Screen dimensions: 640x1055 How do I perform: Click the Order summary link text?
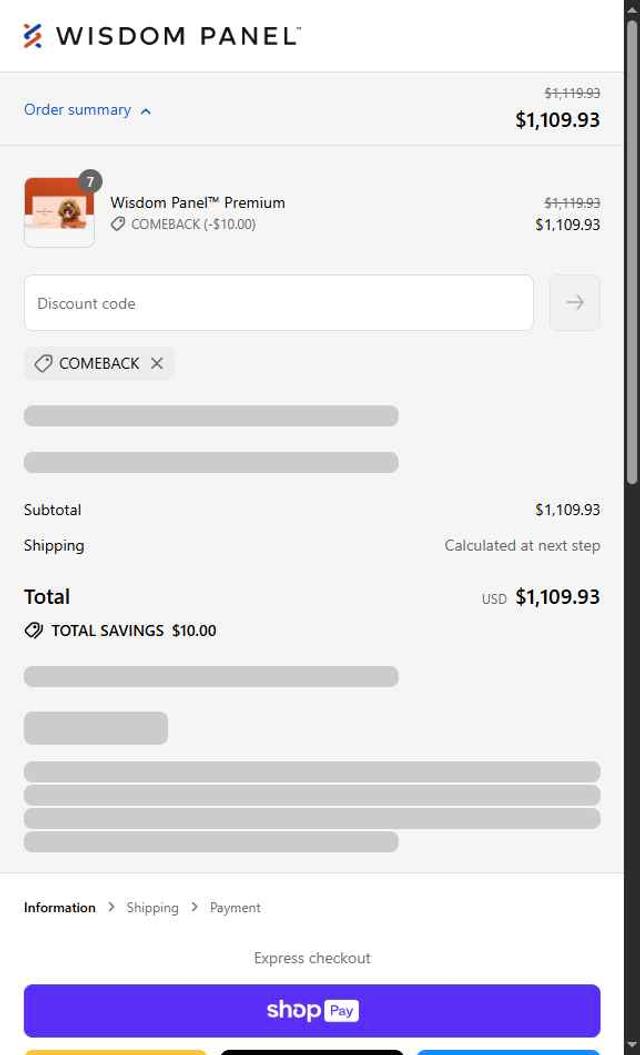point(77,110)
